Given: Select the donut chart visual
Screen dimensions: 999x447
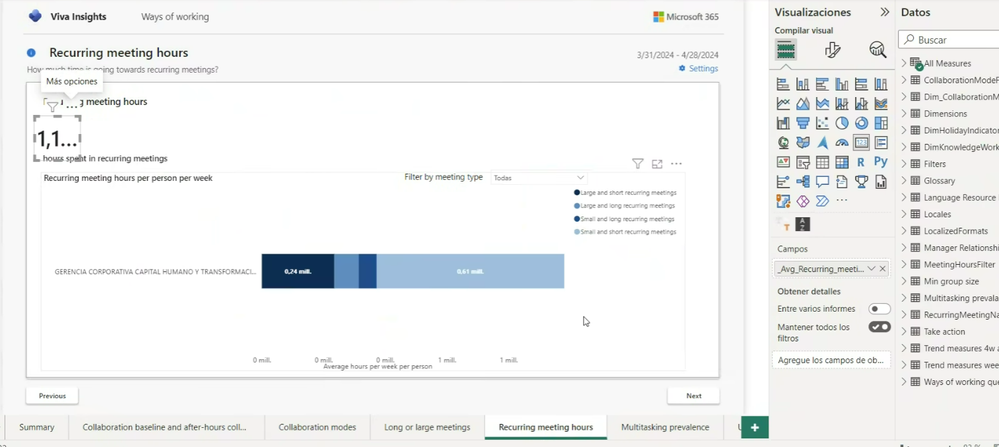Looking at the screenshot, I should click(x=861, y=123).
